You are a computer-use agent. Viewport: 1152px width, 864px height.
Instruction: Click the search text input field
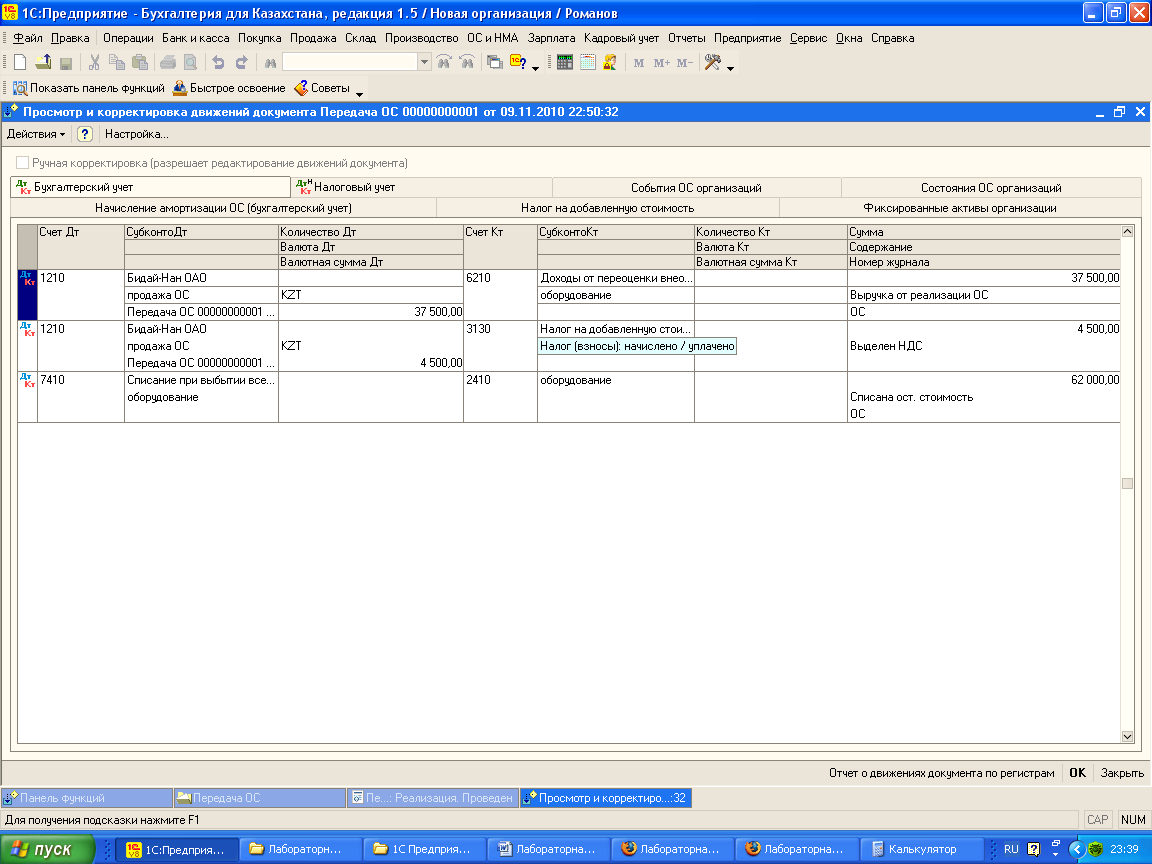350,63
